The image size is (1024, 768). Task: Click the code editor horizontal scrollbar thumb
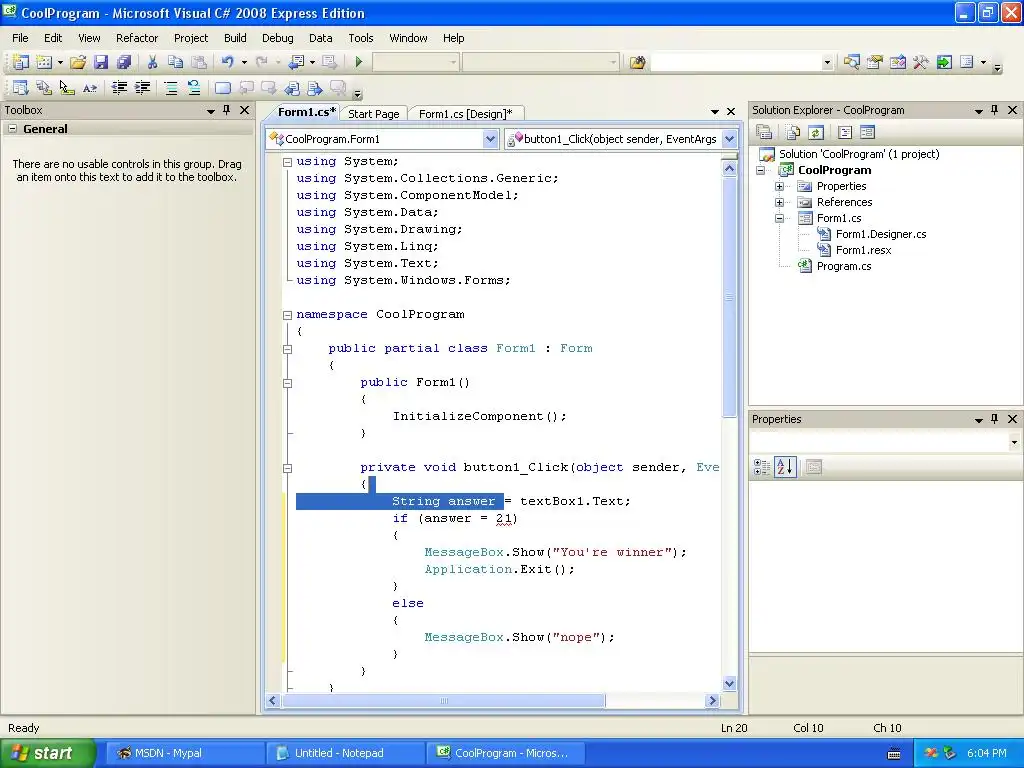point(444,701)
